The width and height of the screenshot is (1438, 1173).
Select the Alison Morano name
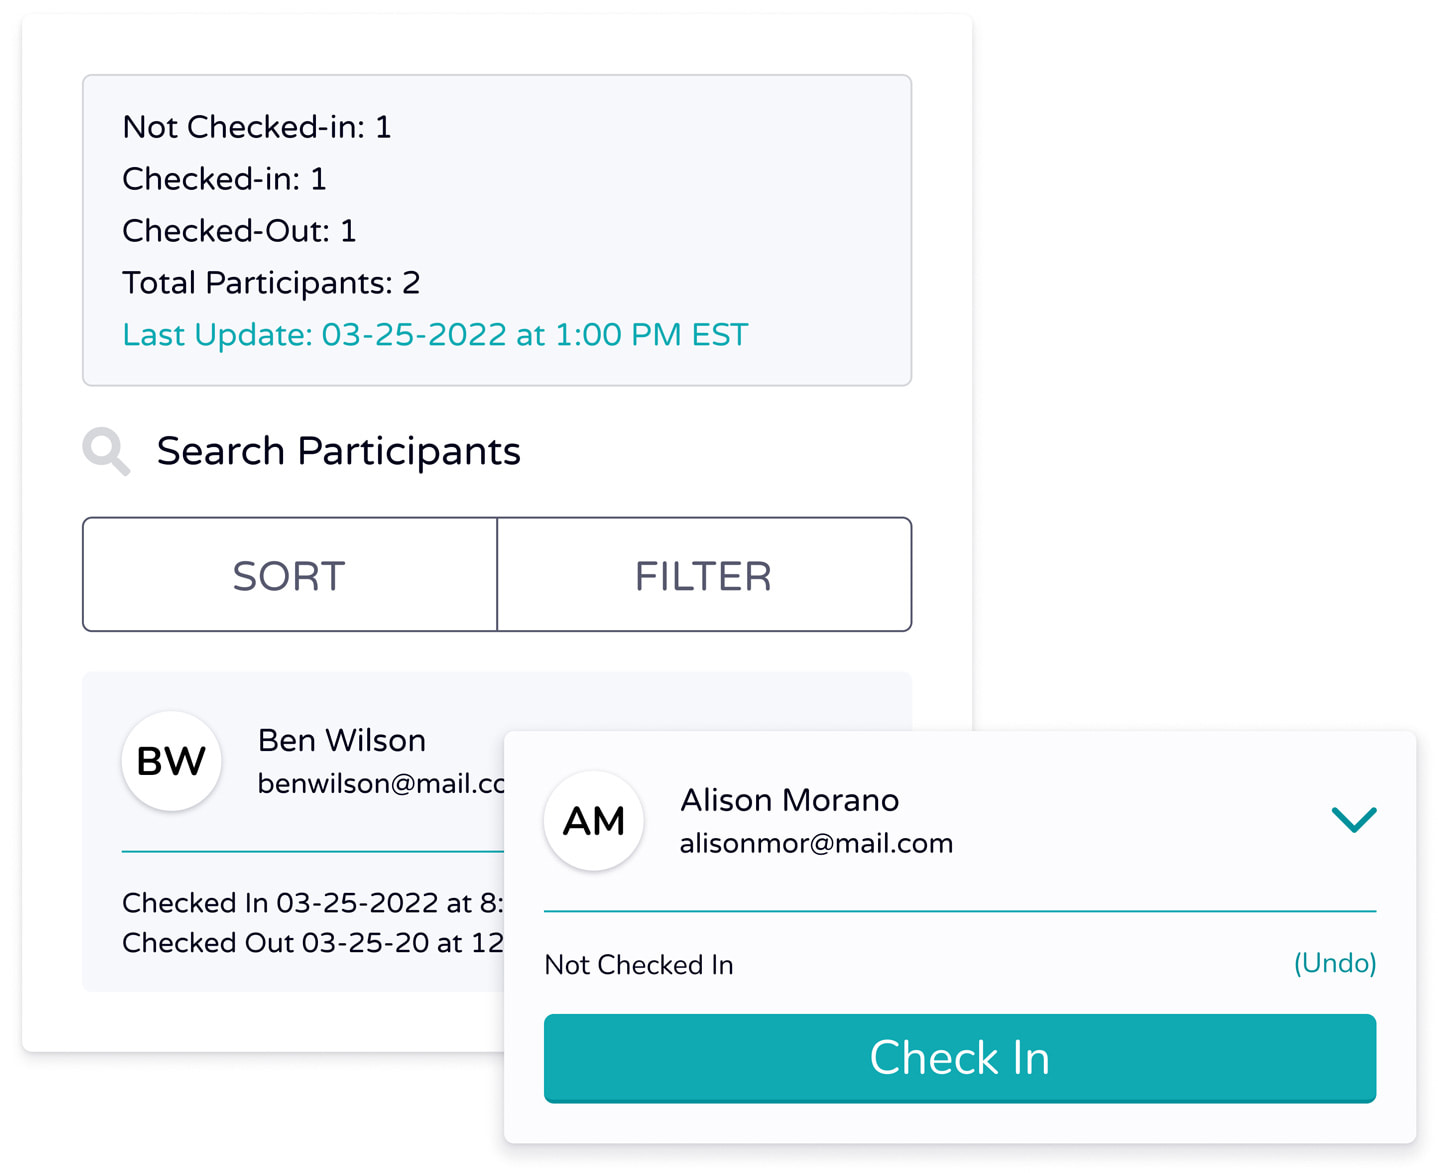(789, 800)
